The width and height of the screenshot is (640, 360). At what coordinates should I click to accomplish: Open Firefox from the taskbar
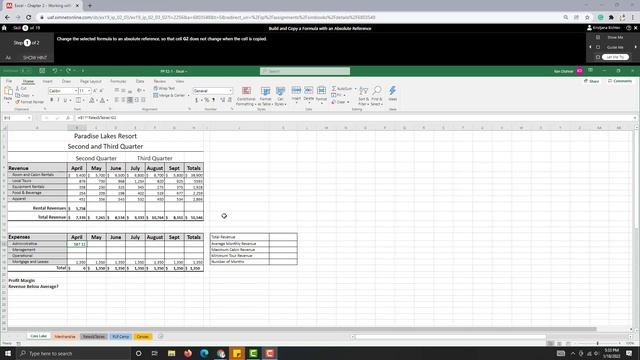pyautogui.click(x=188, y=353)
